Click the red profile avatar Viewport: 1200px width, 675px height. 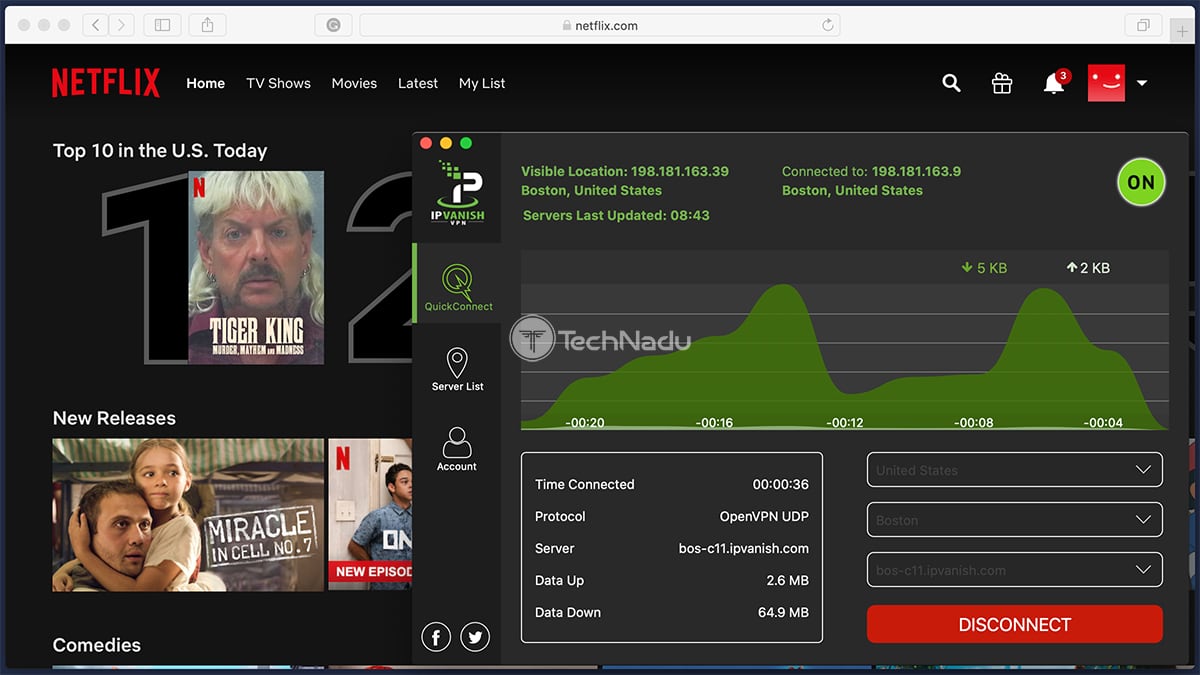click(1106, 83)
